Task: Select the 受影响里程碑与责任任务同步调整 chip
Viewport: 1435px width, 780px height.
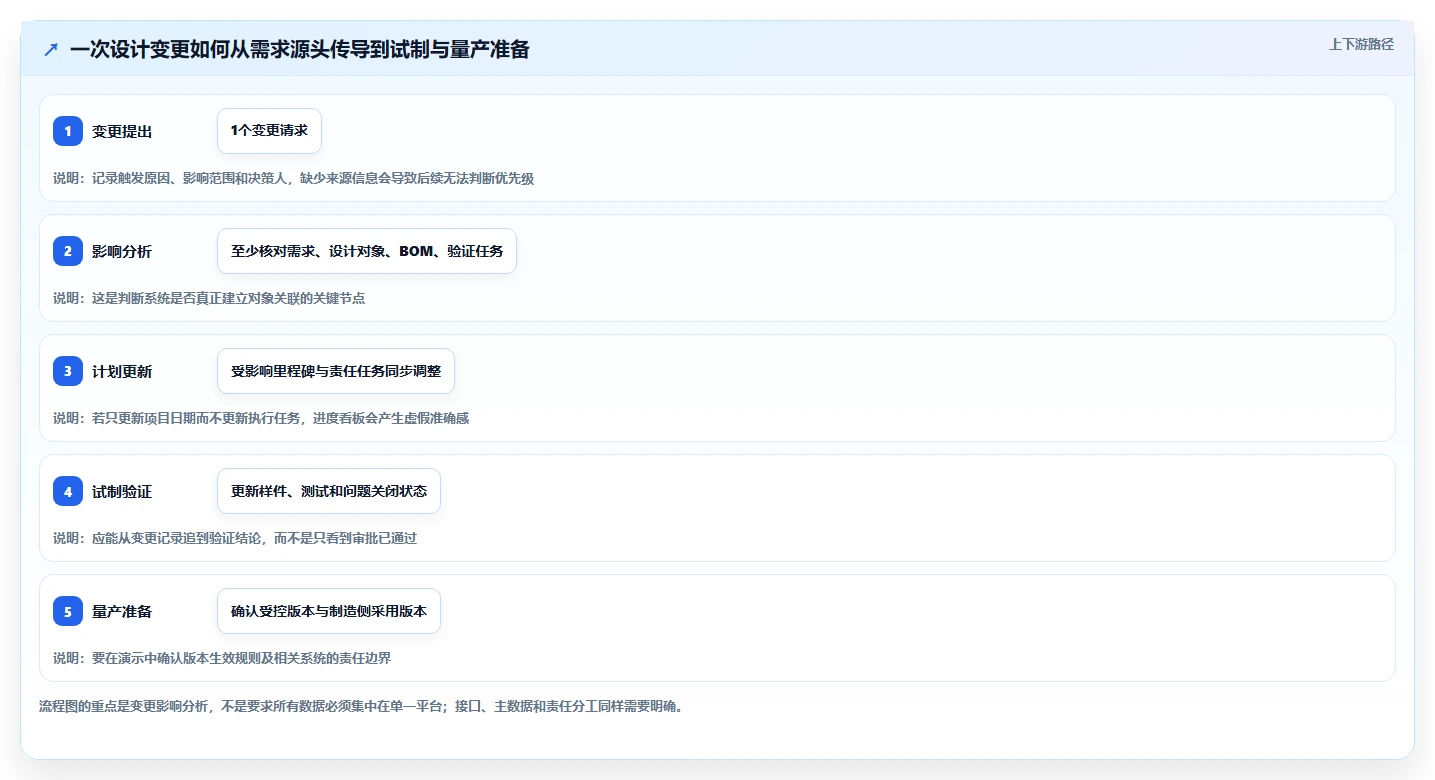Action: (336, 371)
